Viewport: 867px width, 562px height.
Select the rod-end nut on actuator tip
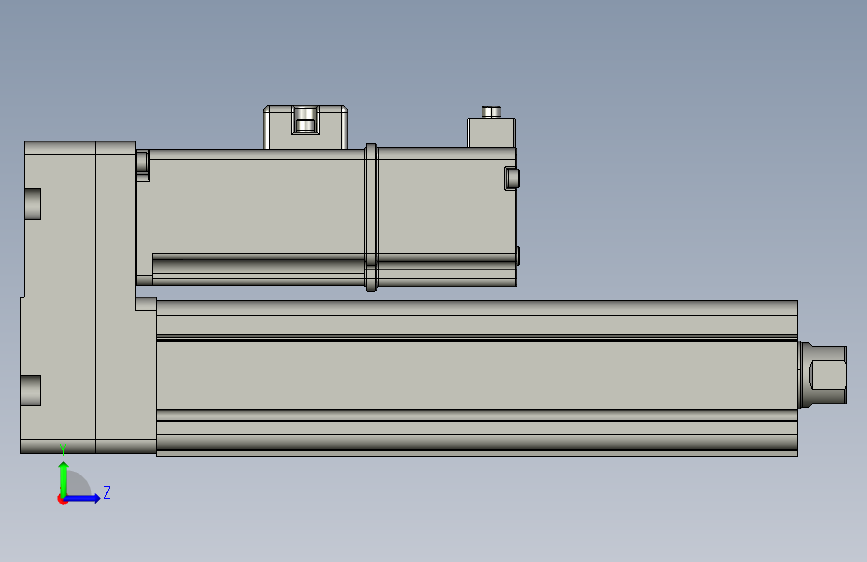[x=823, y=374]
